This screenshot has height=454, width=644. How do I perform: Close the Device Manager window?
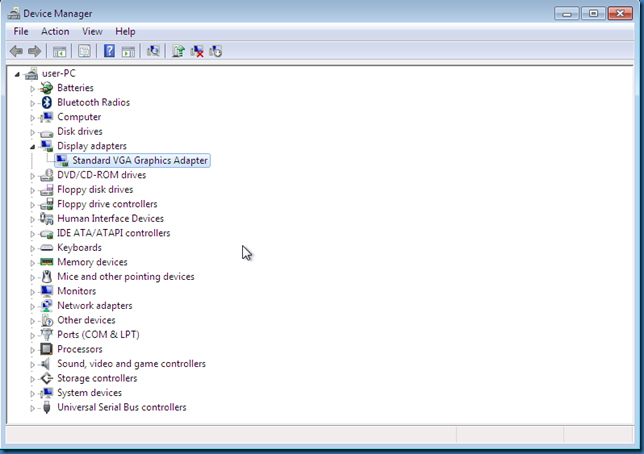[x=620, y=14]
